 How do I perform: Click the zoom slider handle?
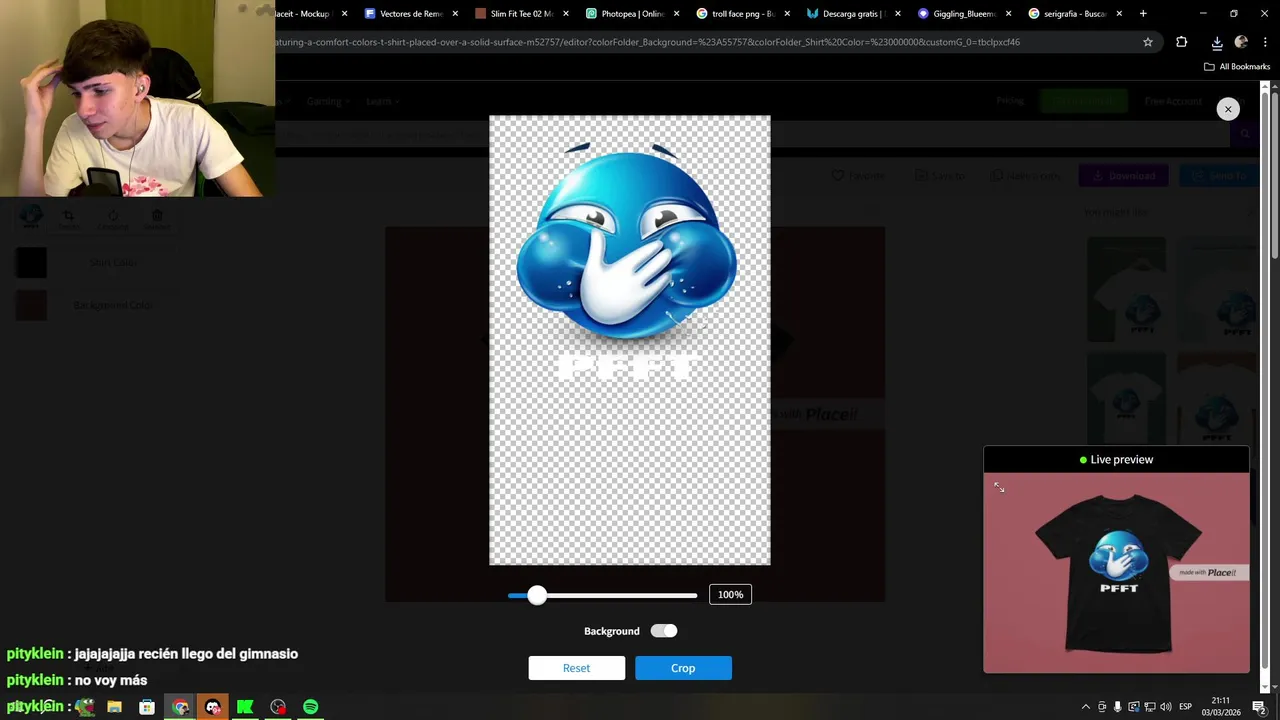537,595
